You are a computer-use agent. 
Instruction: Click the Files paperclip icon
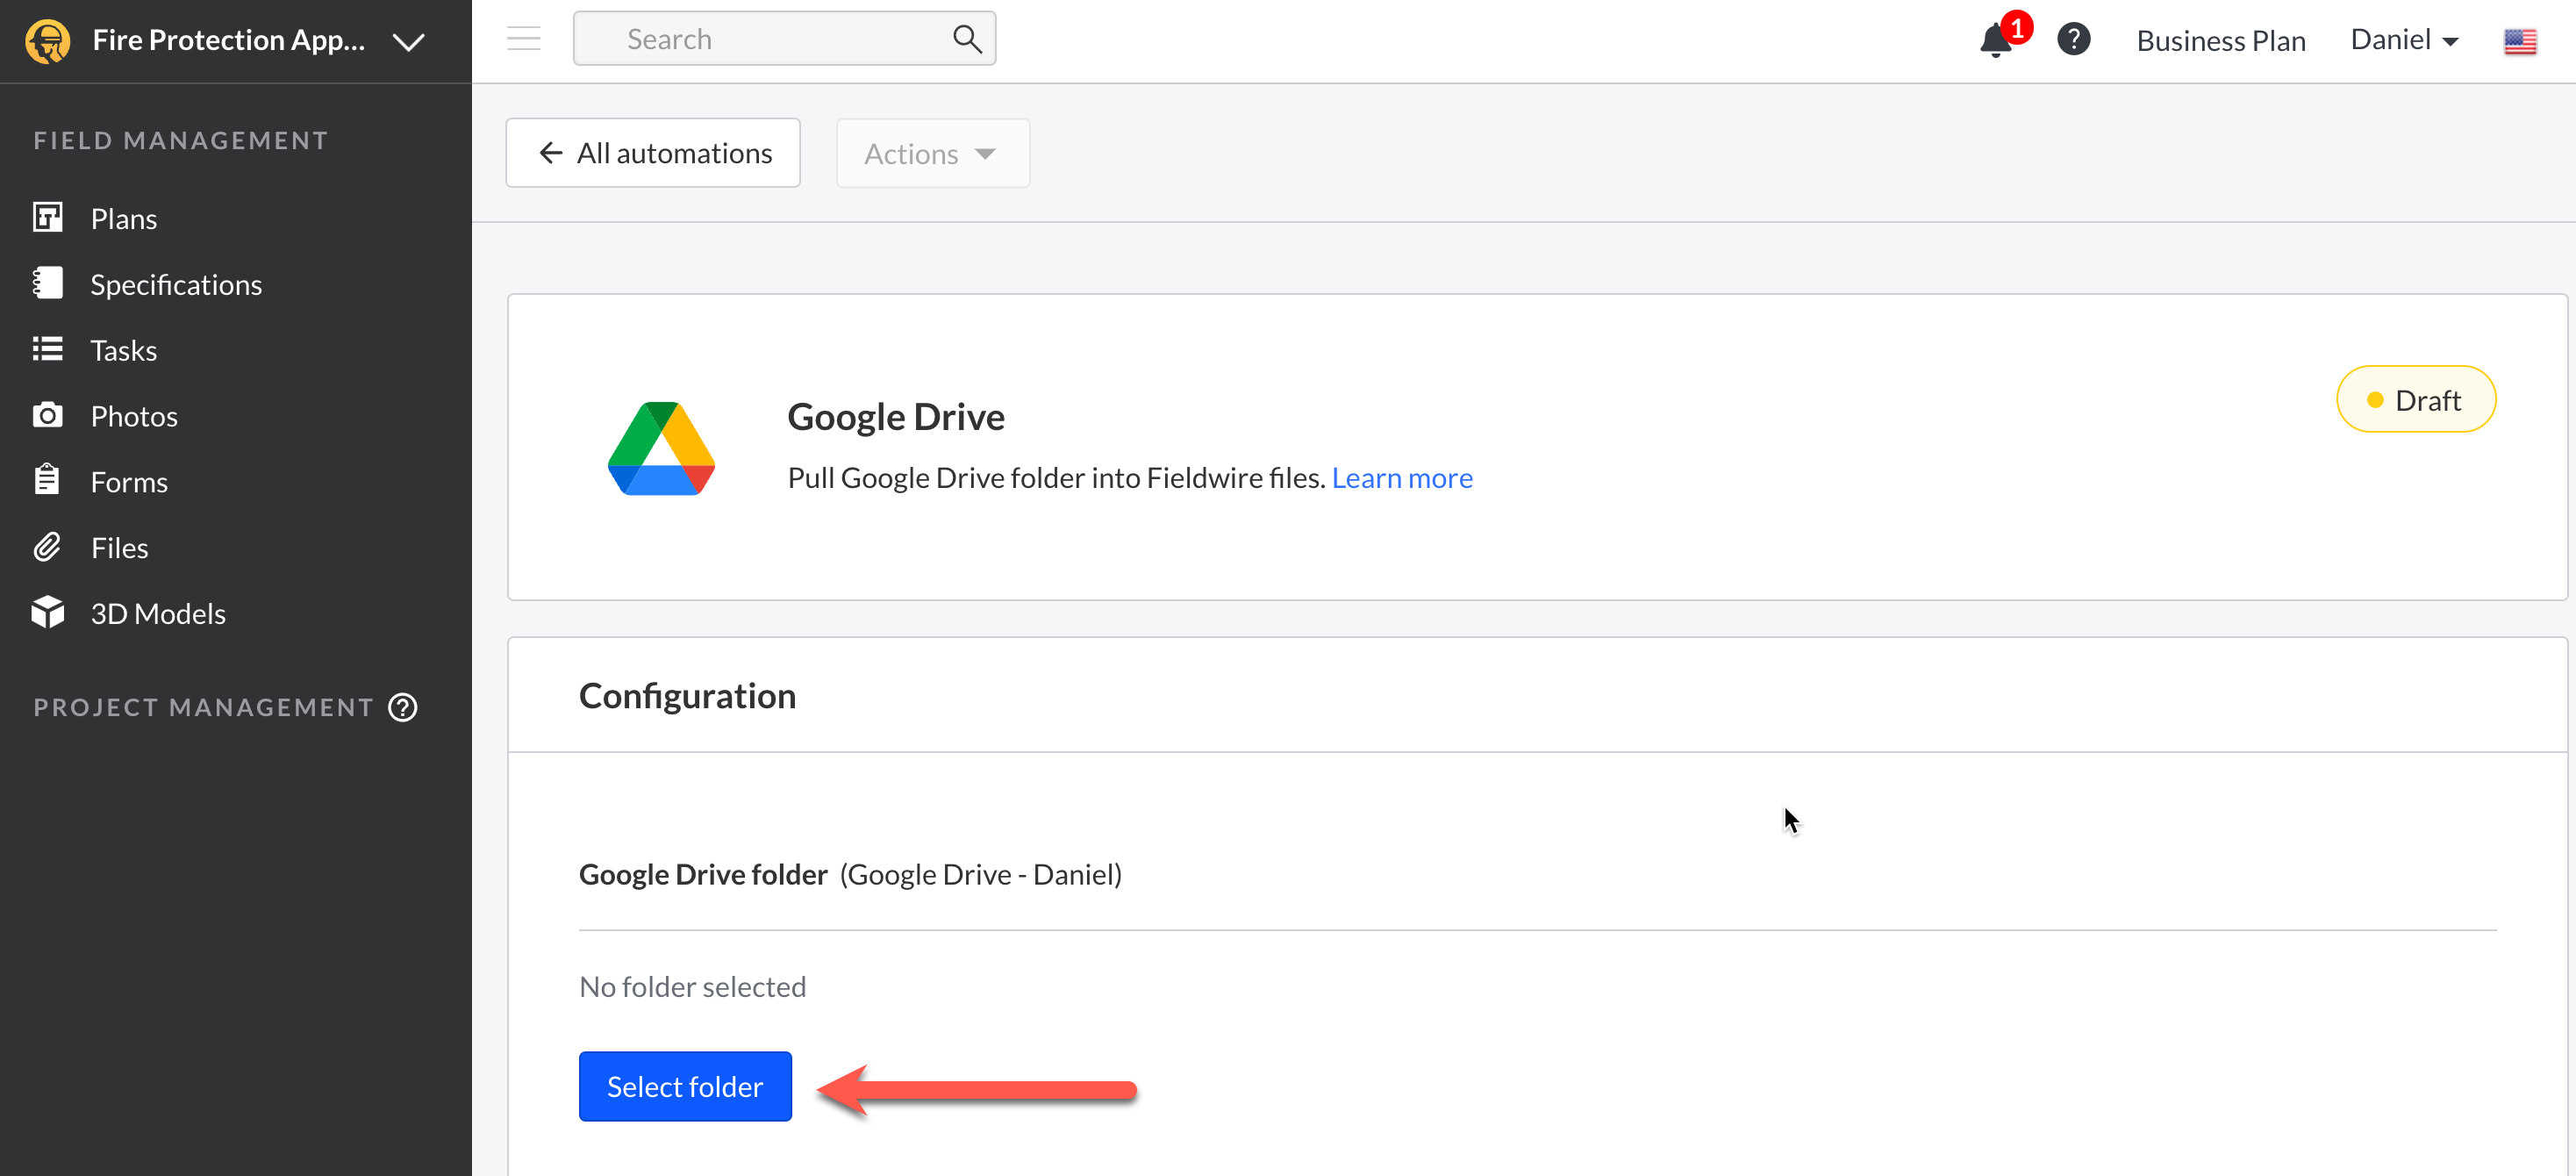point(47,547)
